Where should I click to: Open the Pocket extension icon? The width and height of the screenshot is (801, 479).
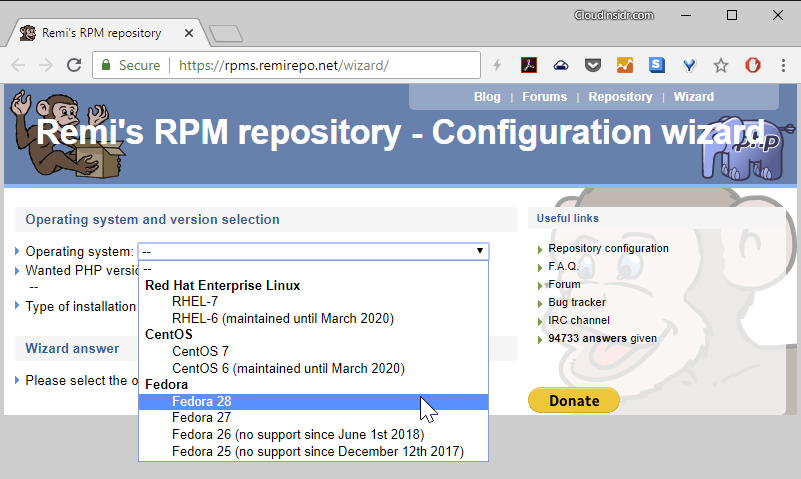point(593,65)
